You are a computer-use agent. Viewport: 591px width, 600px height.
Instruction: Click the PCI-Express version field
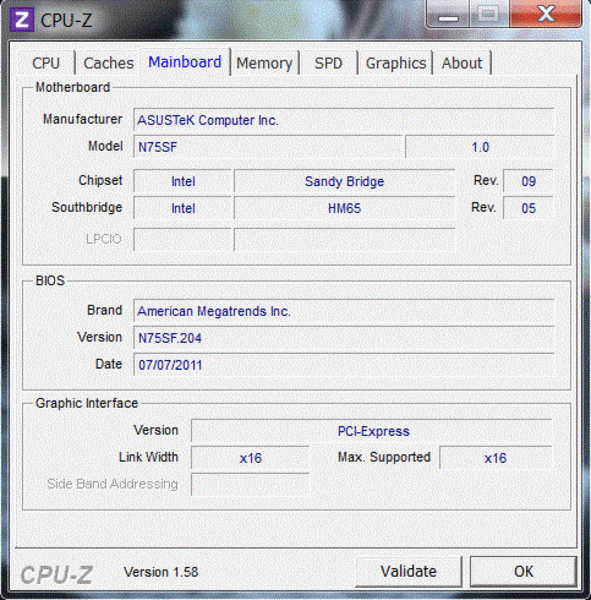(371, 431)
